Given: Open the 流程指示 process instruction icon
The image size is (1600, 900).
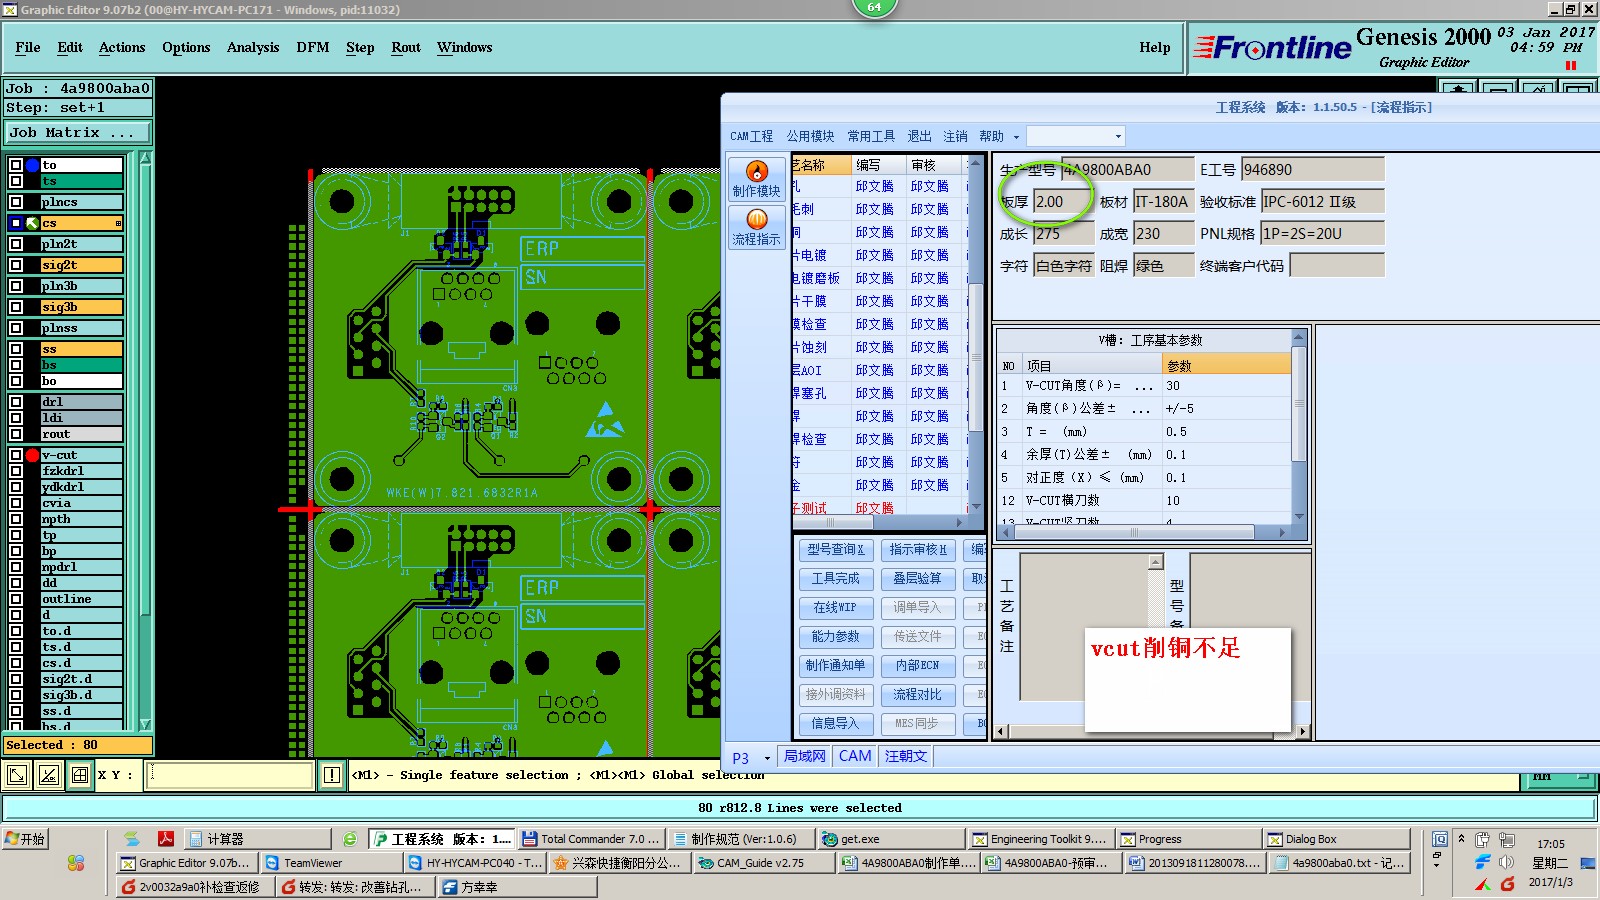Looking at the screenshot, I should coord(756,227).
